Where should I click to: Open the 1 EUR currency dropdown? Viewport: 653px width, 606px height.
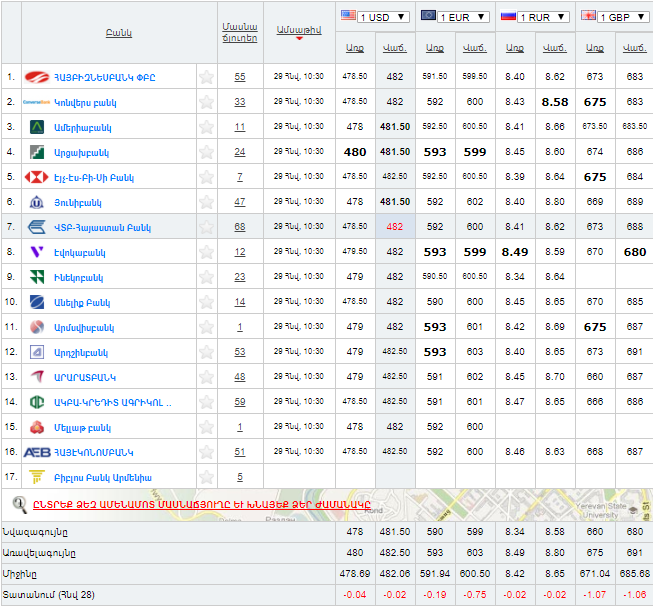(463, 17)
